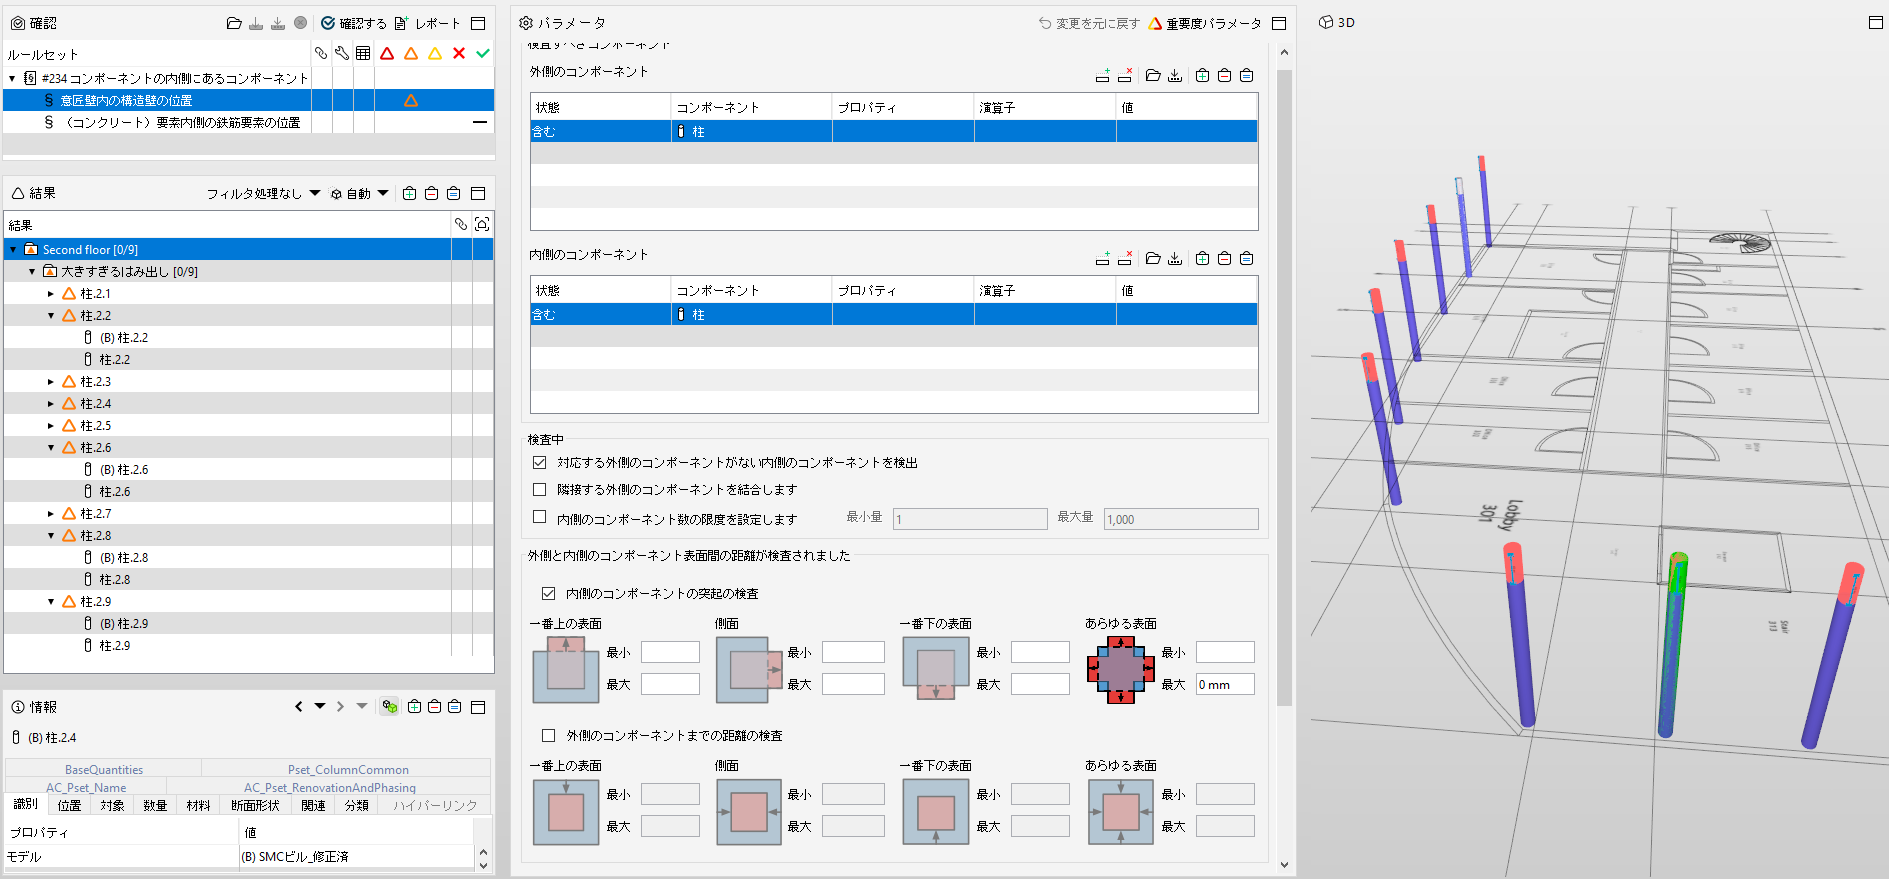Click the レポート report button
The image size is (1889, 879).
[428, 23]
